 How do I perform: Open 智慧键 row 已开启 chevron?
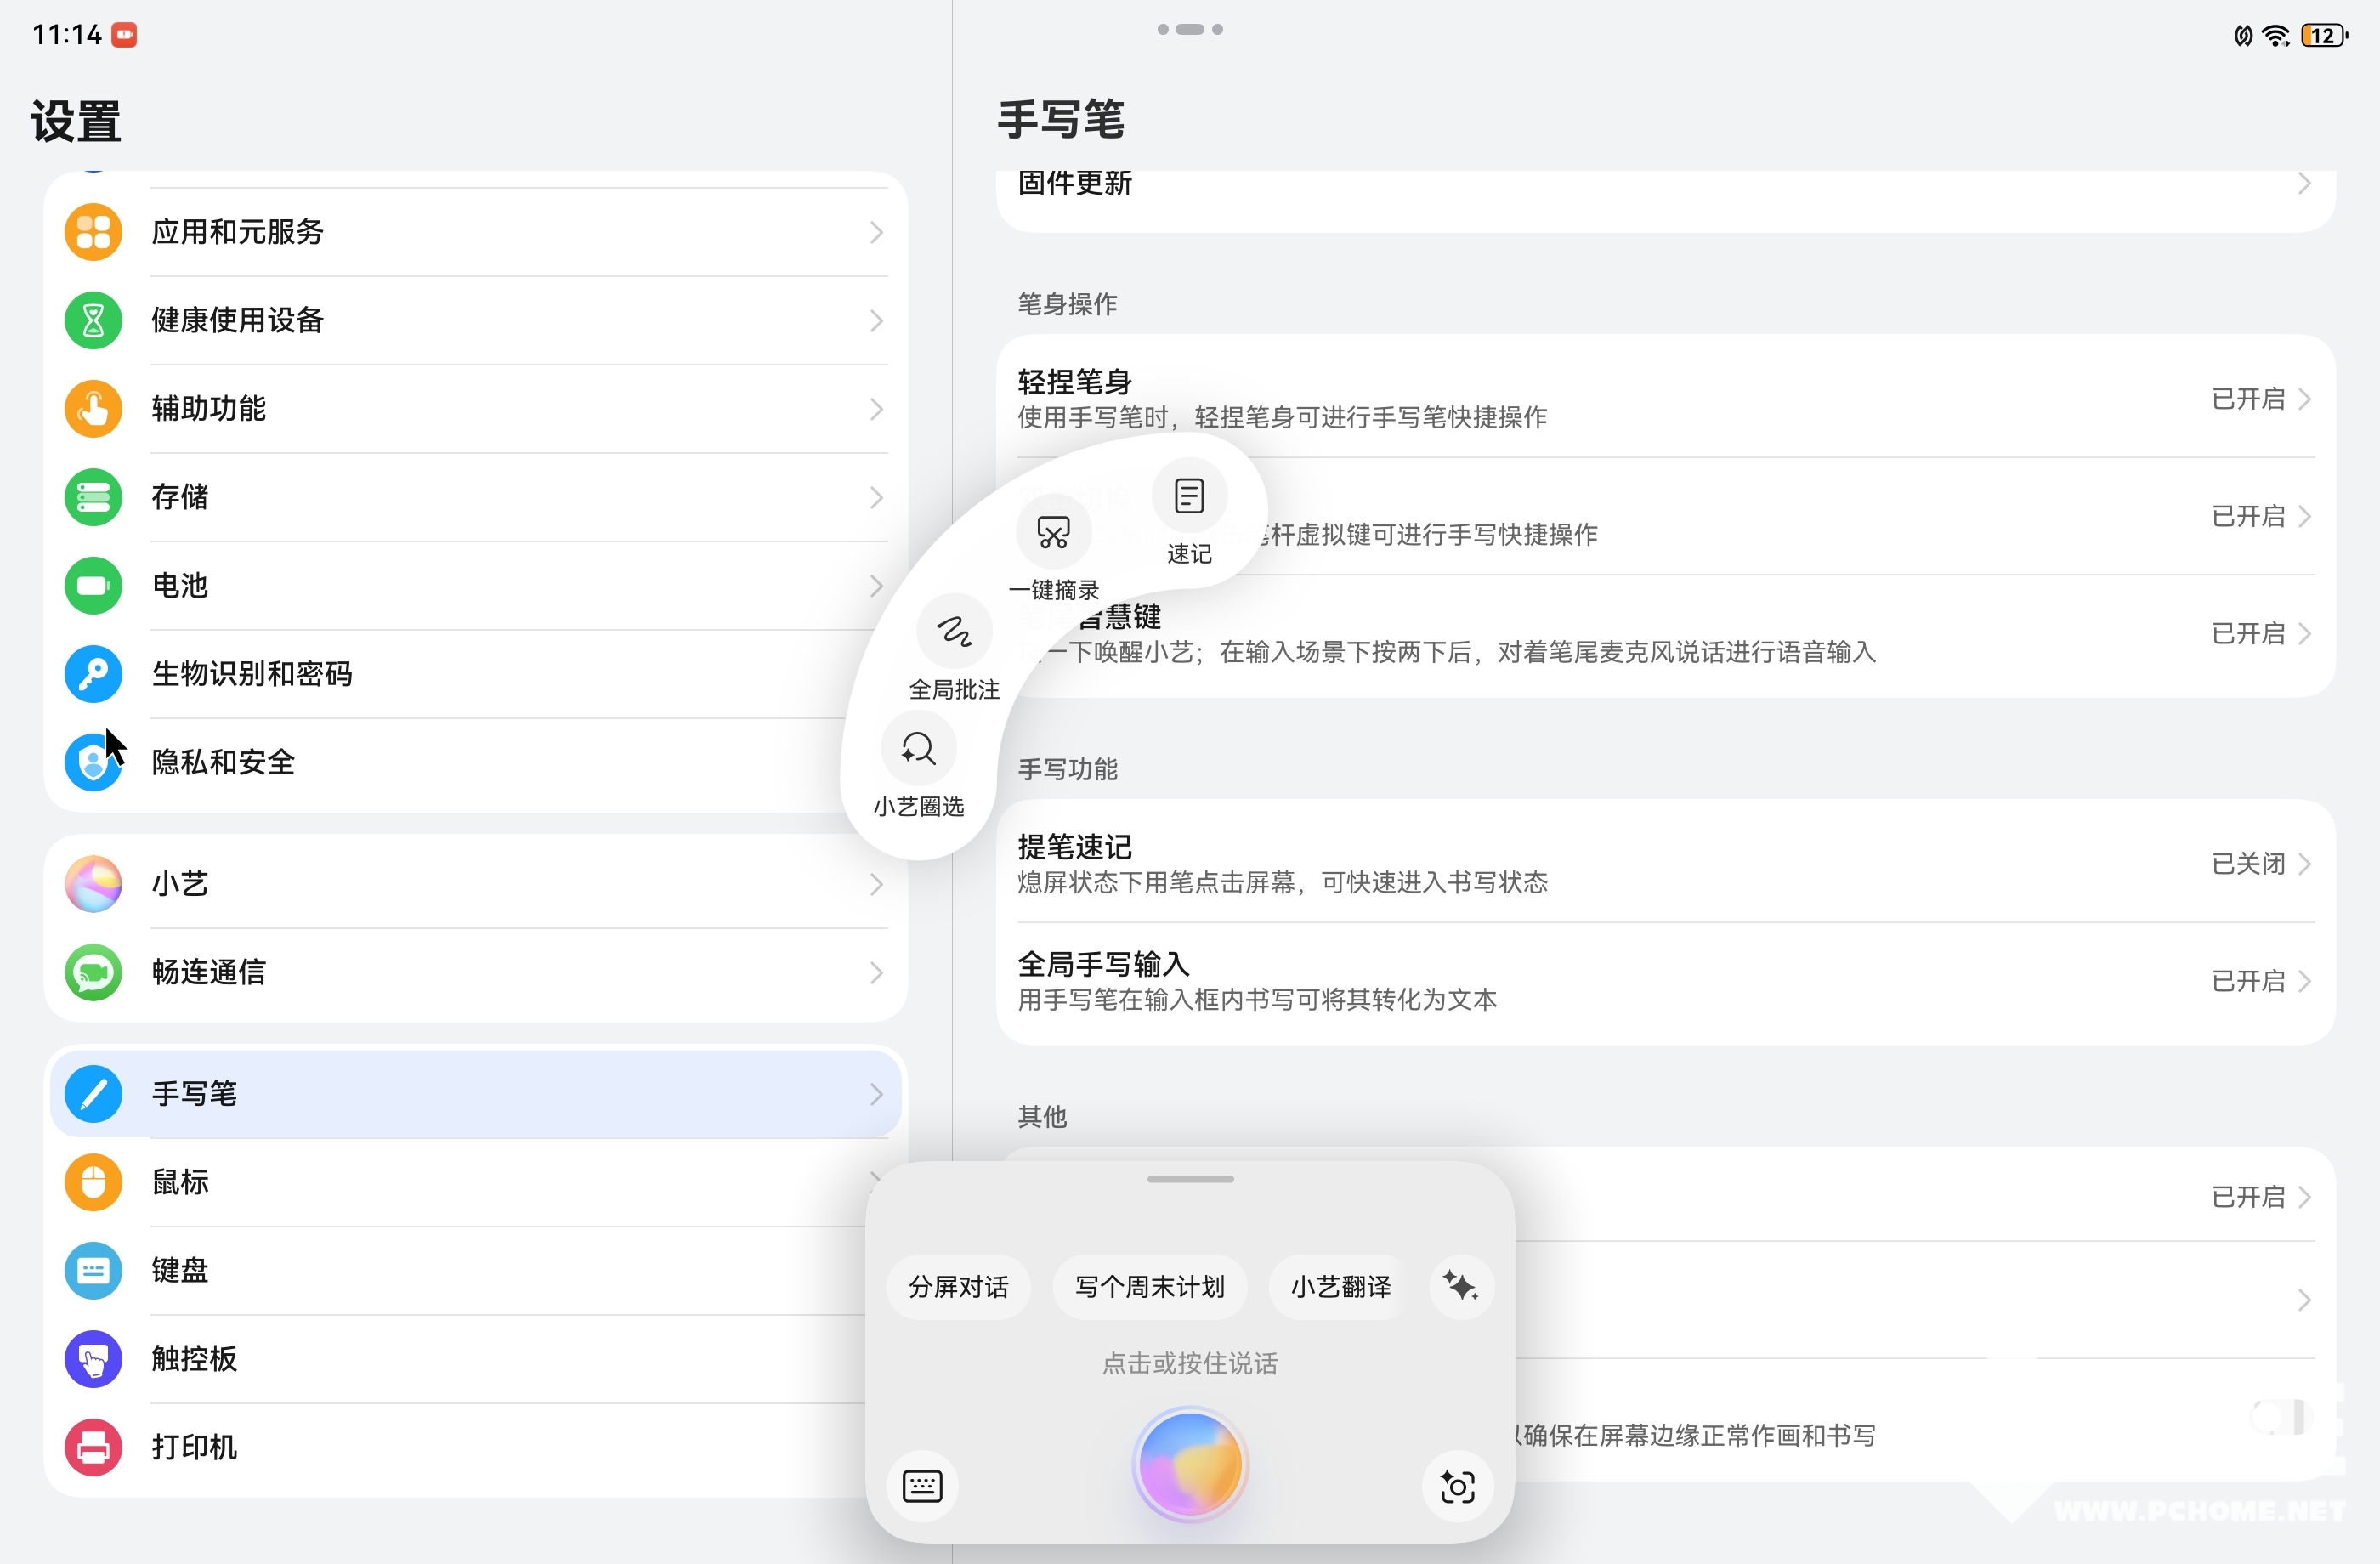click(x=2304, y=634)
